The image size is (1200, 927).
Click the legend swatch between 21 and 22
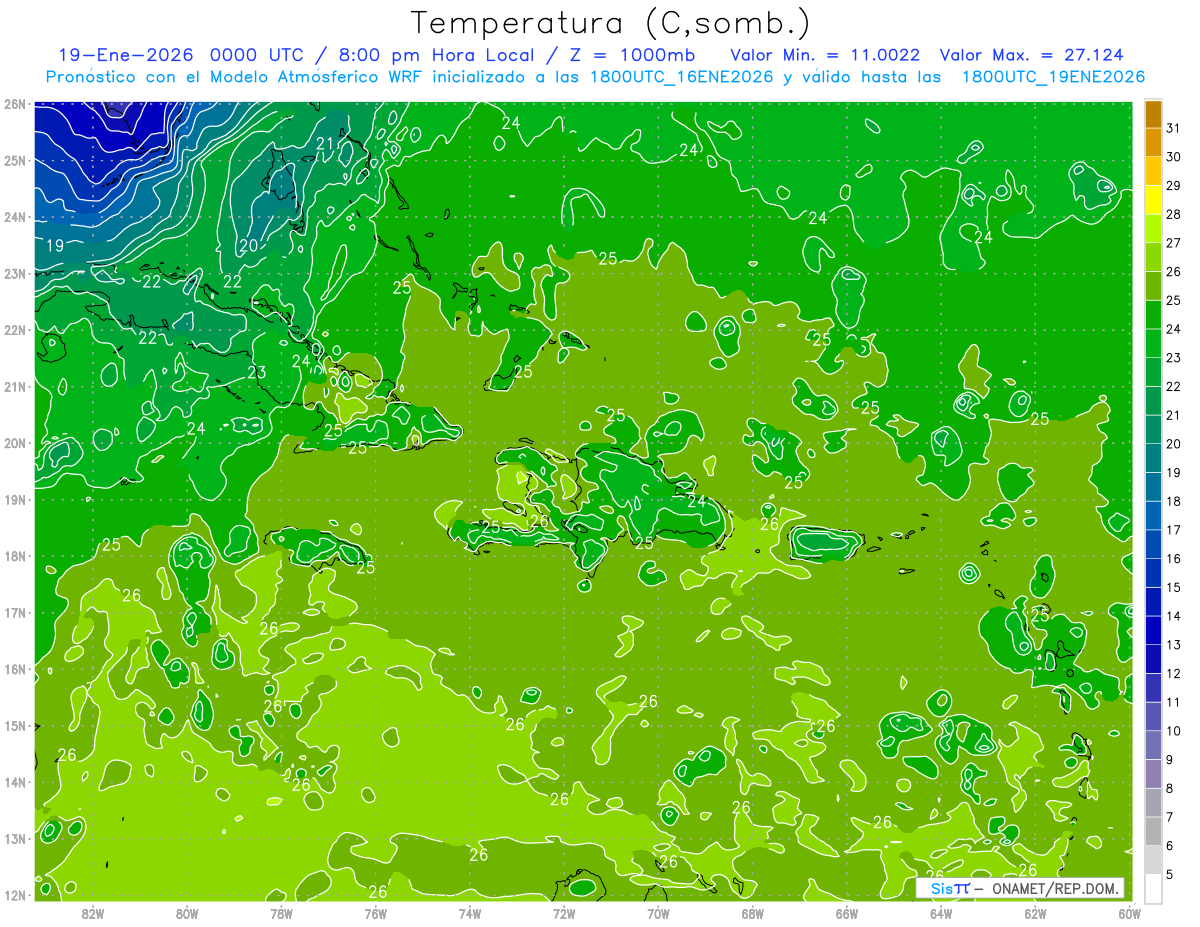1153,401
